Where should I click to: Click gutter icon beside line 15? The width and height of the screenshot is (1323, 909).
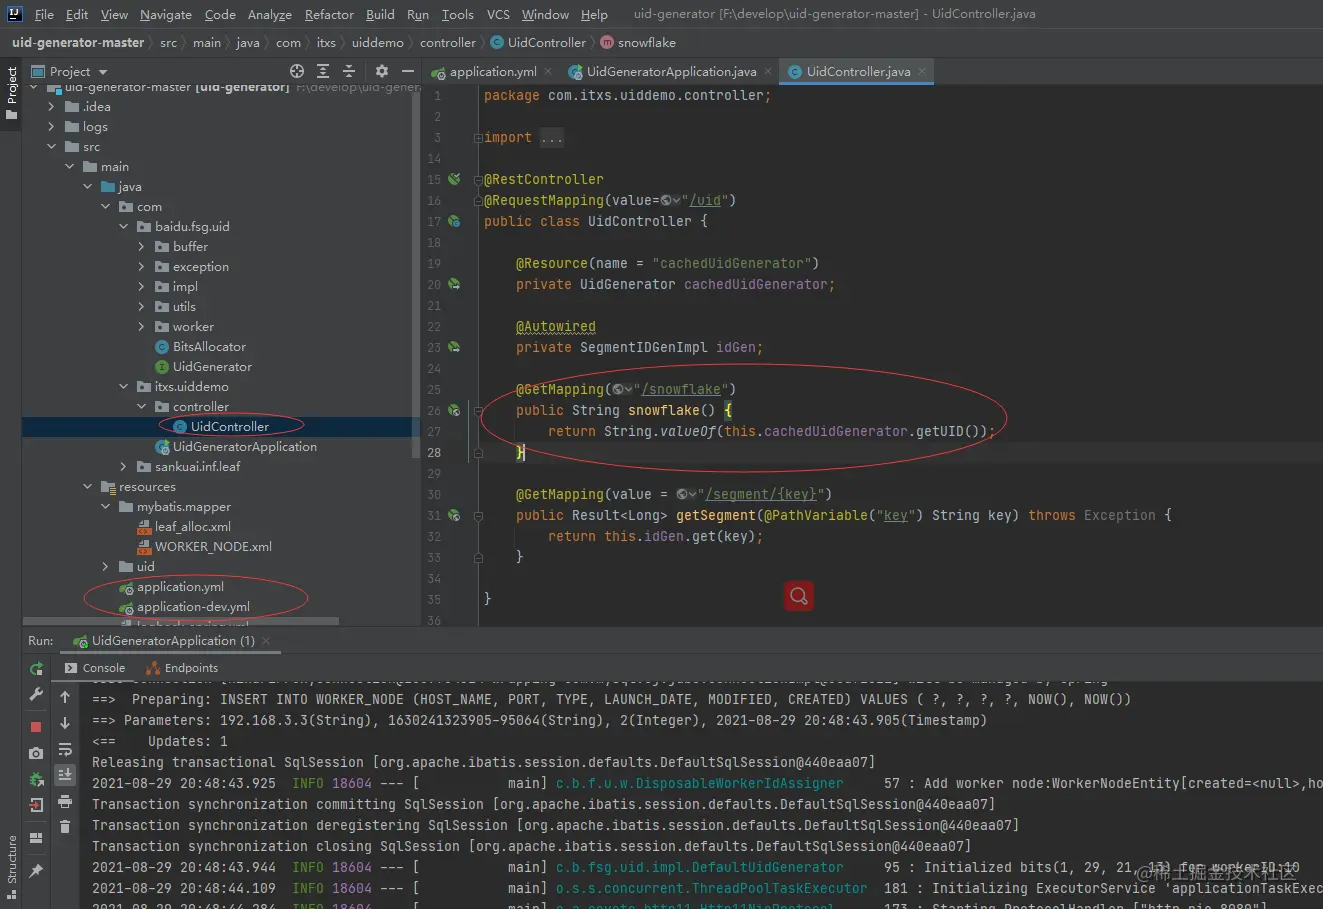pyautogui.click(x=454, y=179)
